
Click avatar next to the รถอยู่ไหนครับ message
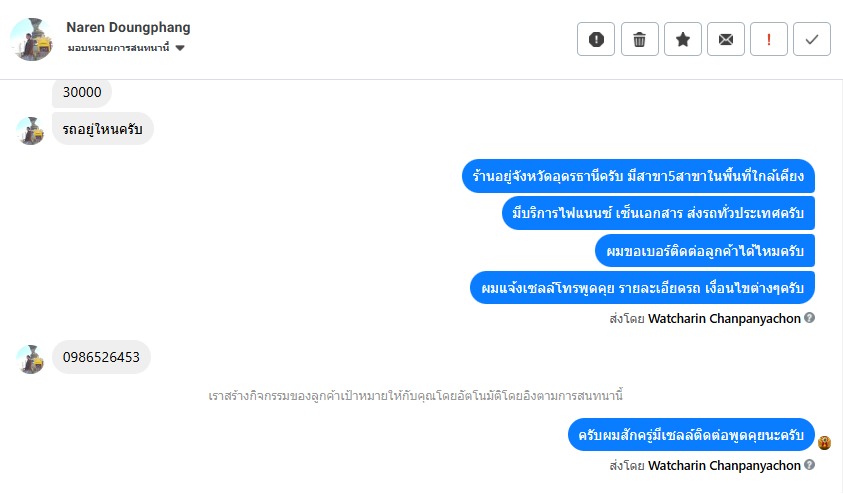31,129
